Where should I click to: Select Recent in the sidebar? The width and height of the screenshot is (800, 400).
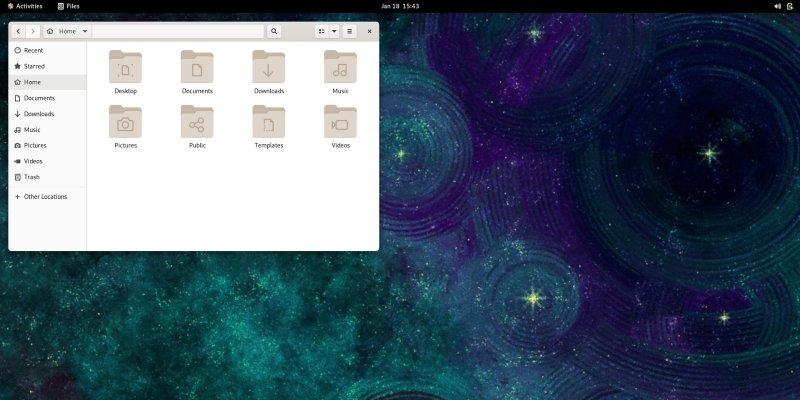tap(33, 50)
